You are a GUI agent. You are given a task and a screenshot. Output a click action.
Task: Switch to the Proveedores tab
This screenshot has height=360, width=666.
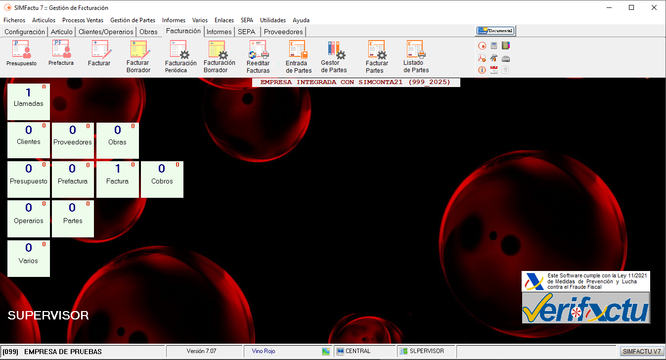pos(283,32)
